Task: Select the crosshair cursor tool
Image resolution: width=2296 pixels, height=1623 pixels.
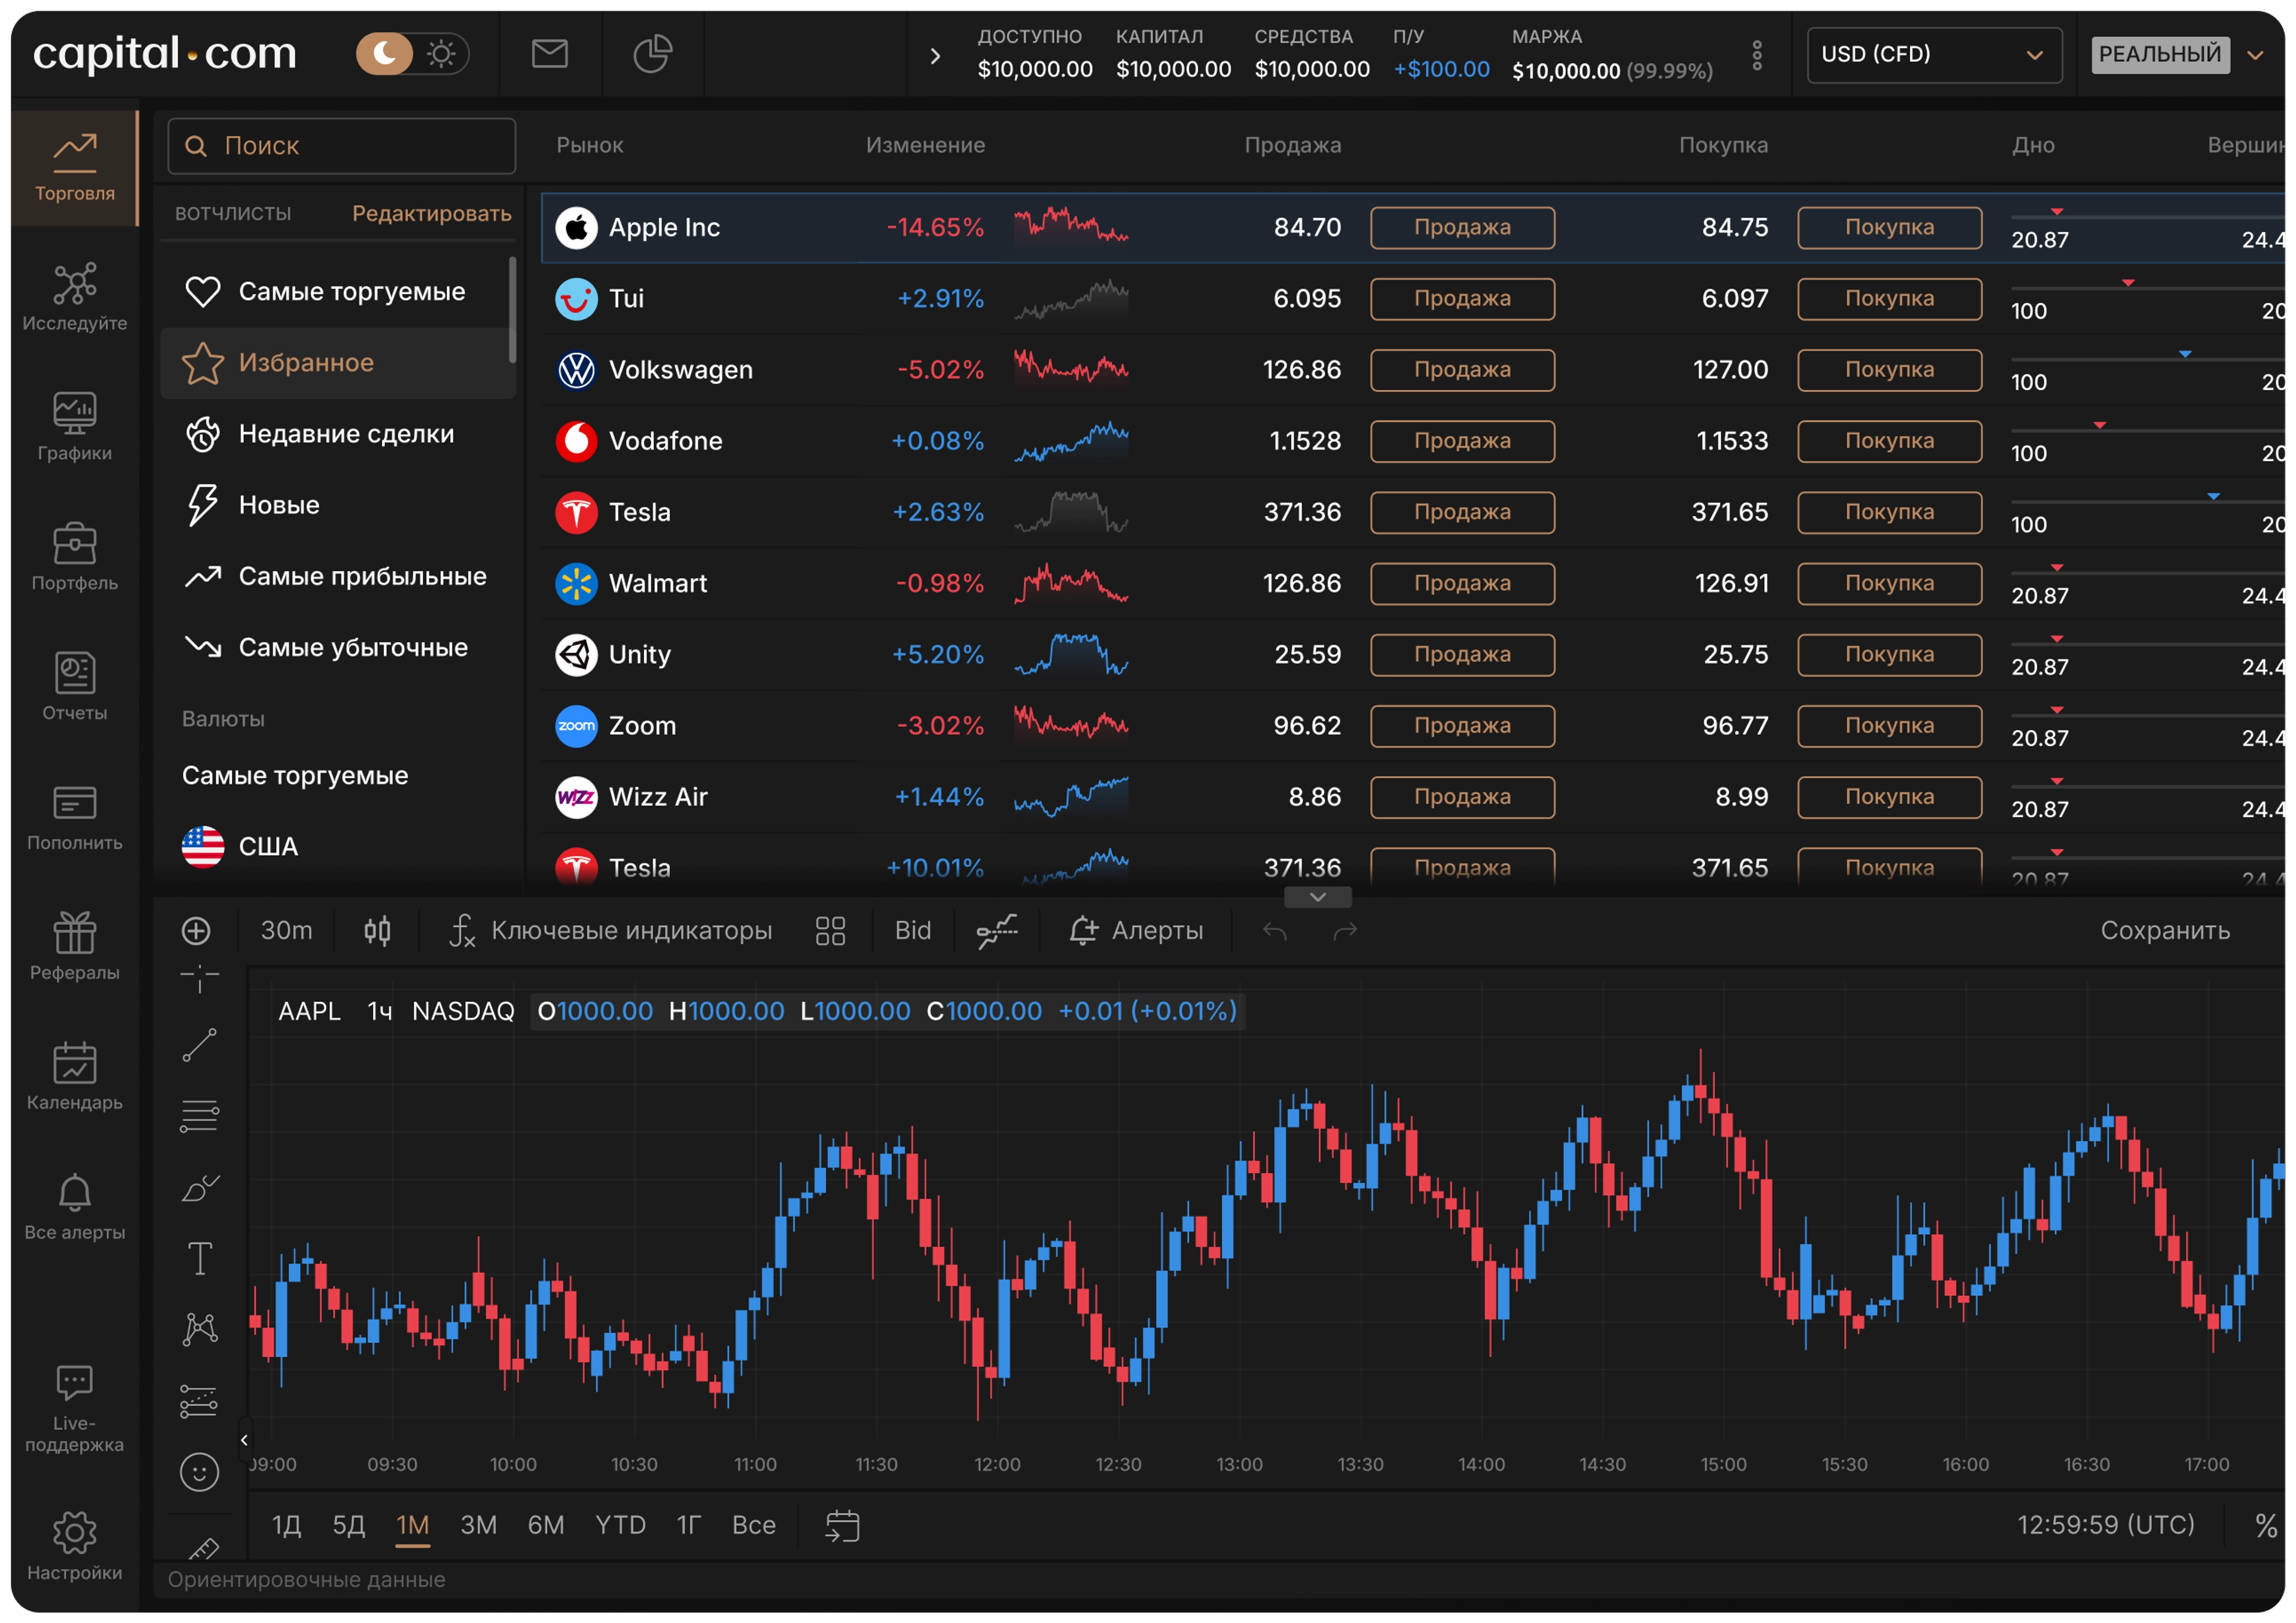Action: click(x=199, y=978)
